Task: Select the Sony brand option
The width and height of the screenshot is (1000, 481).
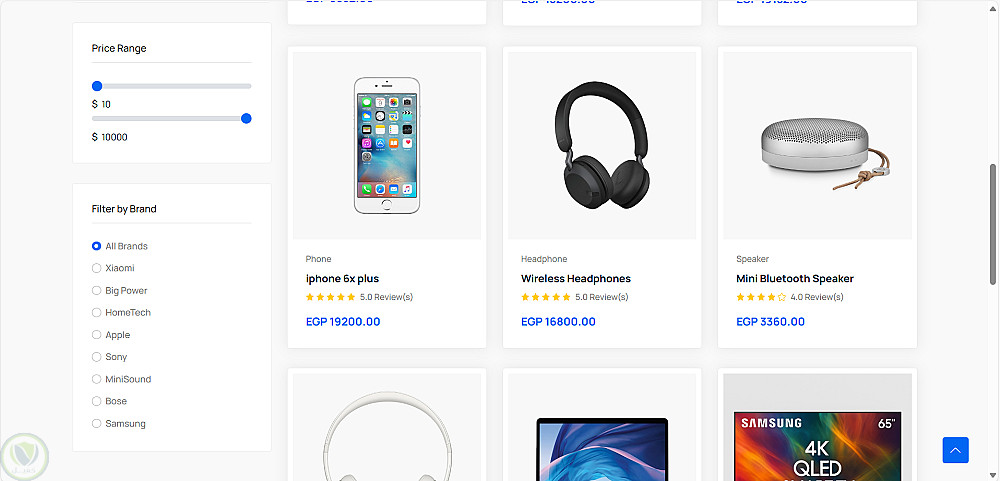Action: coord(97,357)
